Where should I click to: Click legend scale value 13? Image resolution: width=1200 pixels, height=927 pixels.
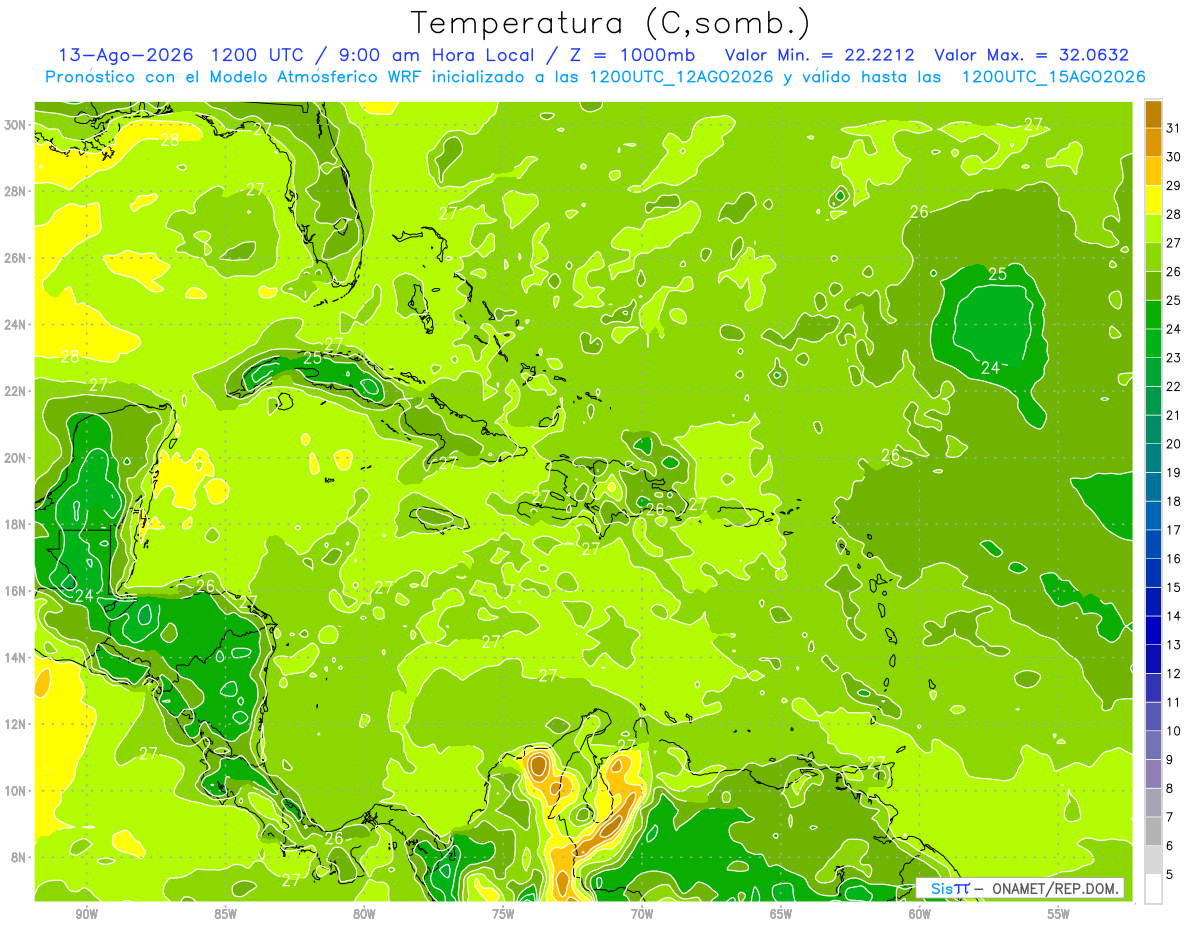click(x=1174, y=645)
